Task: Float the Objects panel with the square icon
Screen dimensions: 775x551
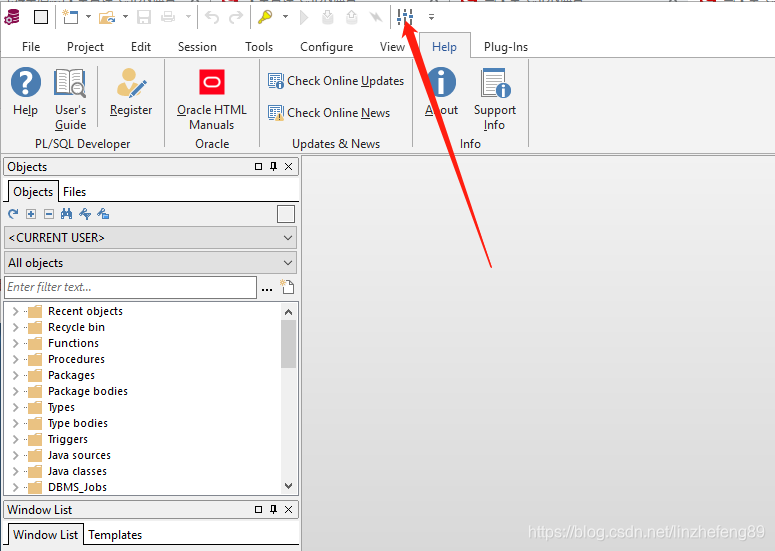Action: tap(258, 167)
